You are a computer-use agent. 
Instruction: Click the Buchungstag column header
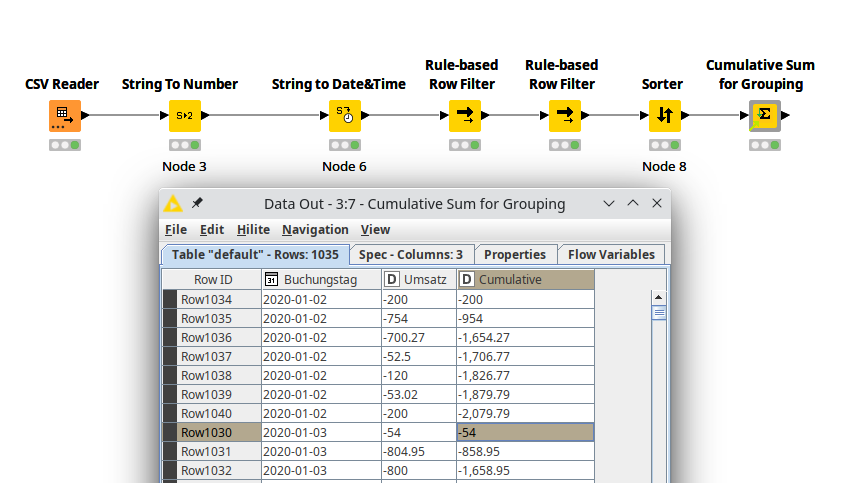(x=320, y=280)
